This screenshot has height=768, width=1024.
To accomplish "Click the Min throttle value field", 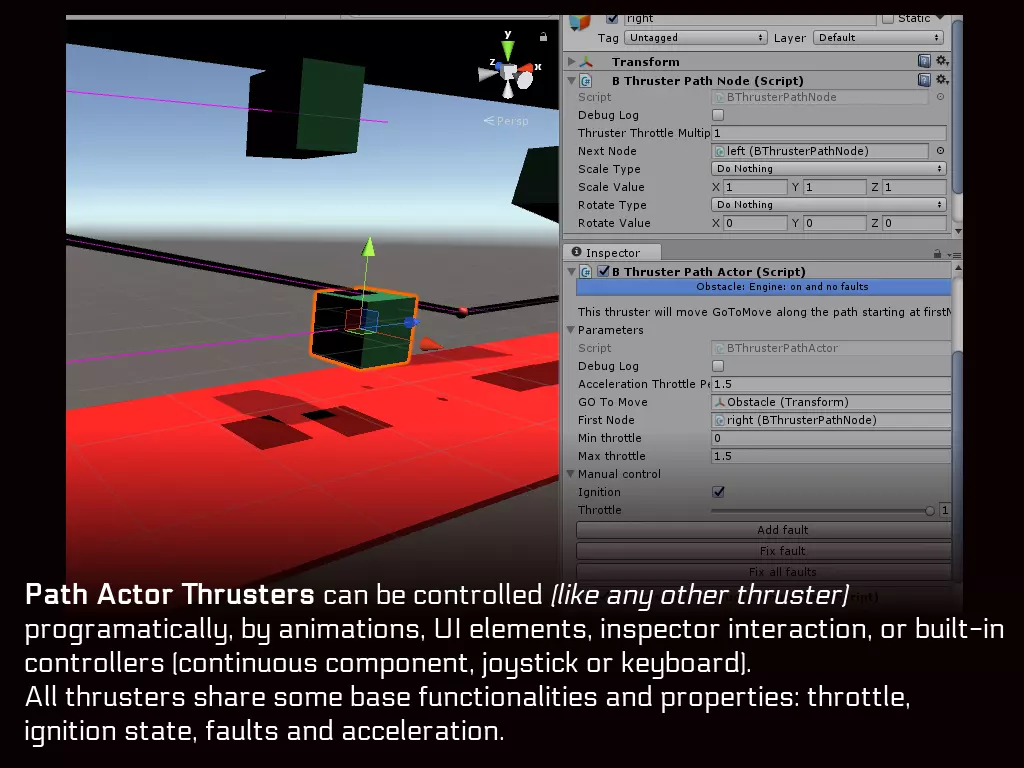I will [831, 438].
